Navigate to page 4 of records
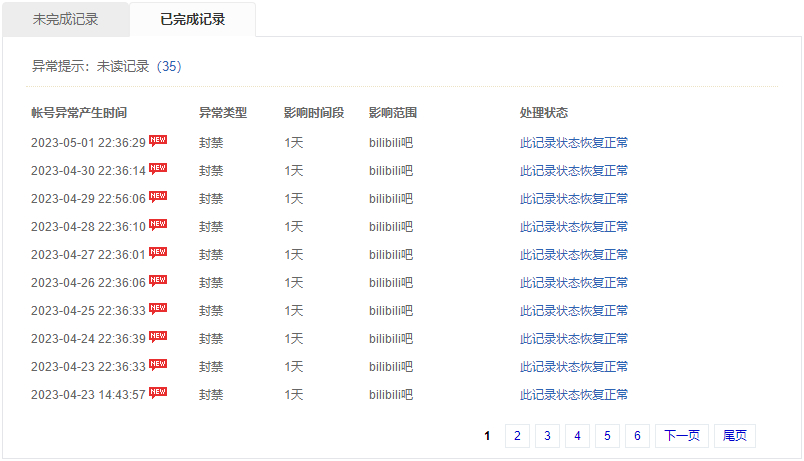 [x=577, y=436]
